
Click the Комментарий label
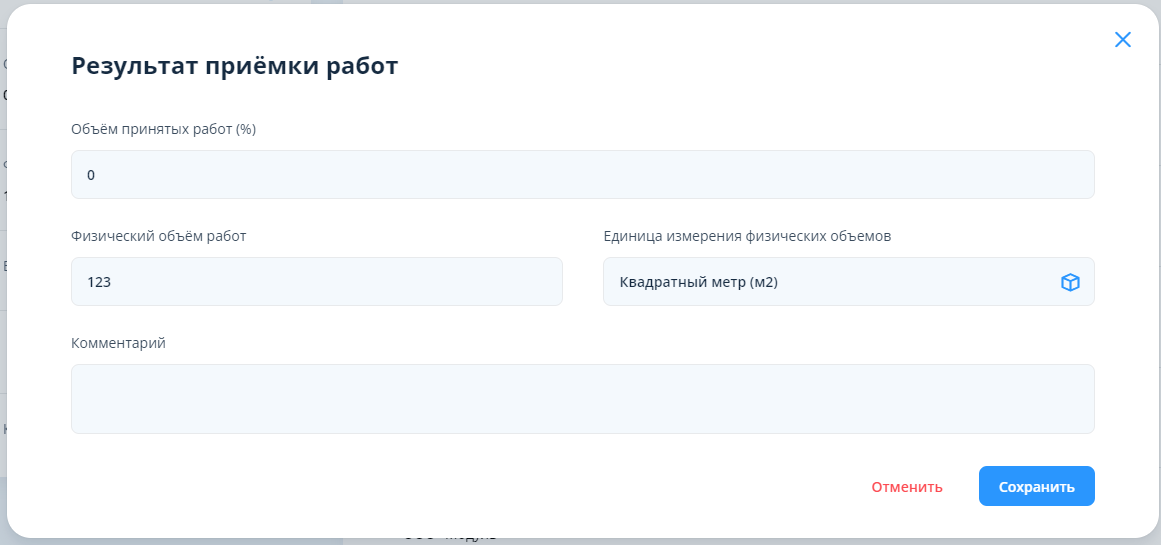[118, 343]
